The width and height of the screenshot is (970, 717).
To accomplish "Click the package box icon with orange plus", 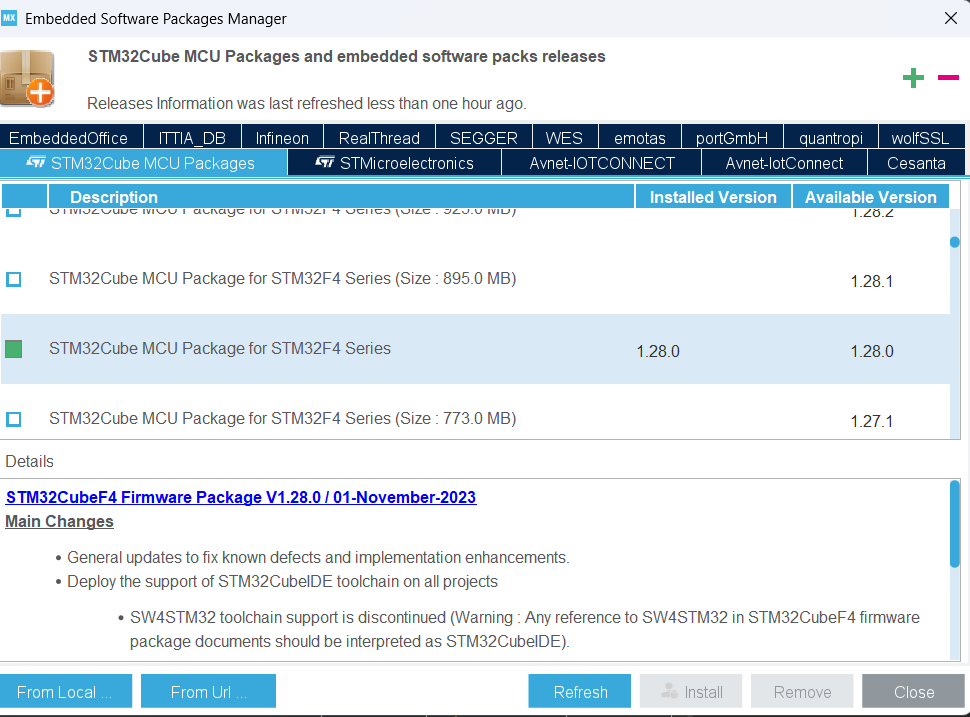I will click(27, 79).
